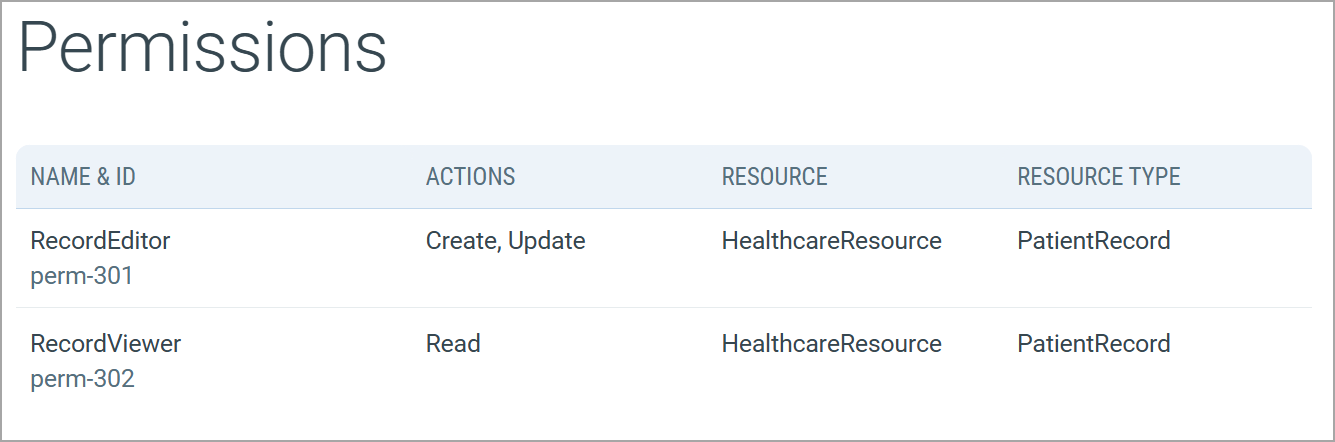Click the word Update in RecordEditor actions
Image resolution: width=1335 pixels, height=442 pixels.
click(x=546, y=241)
